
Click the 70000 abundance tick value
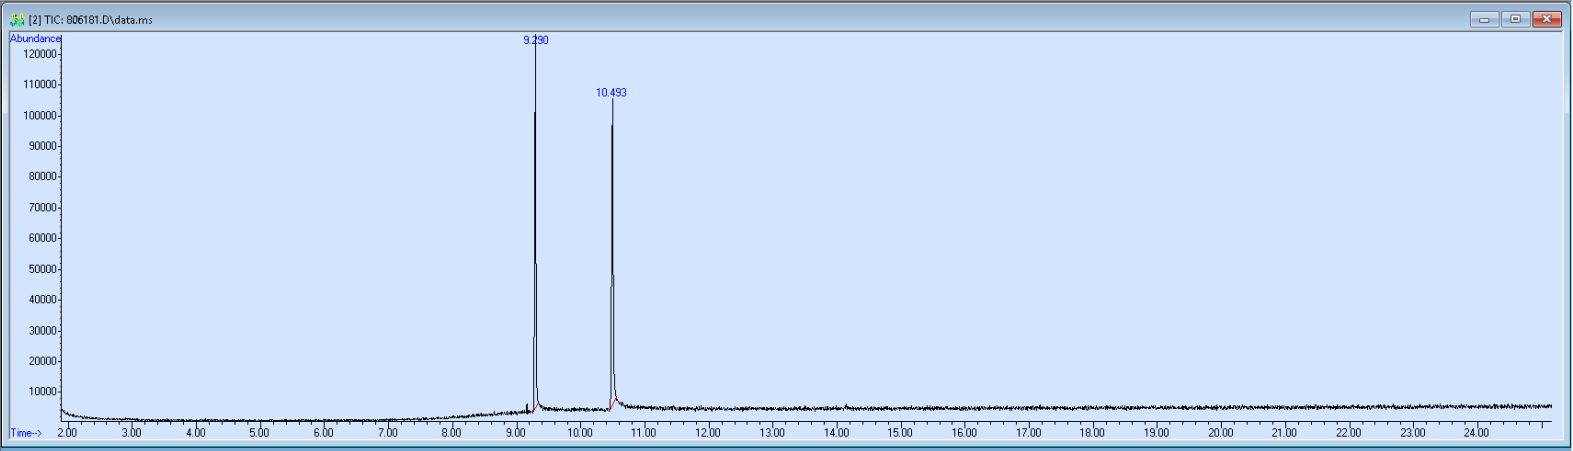click(x=42, y=207)
